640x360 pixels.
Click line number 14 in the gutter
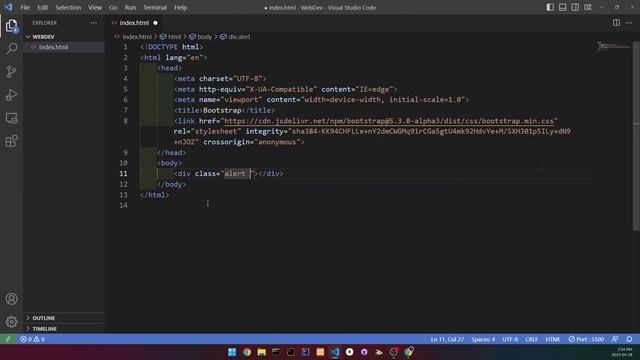124,205
